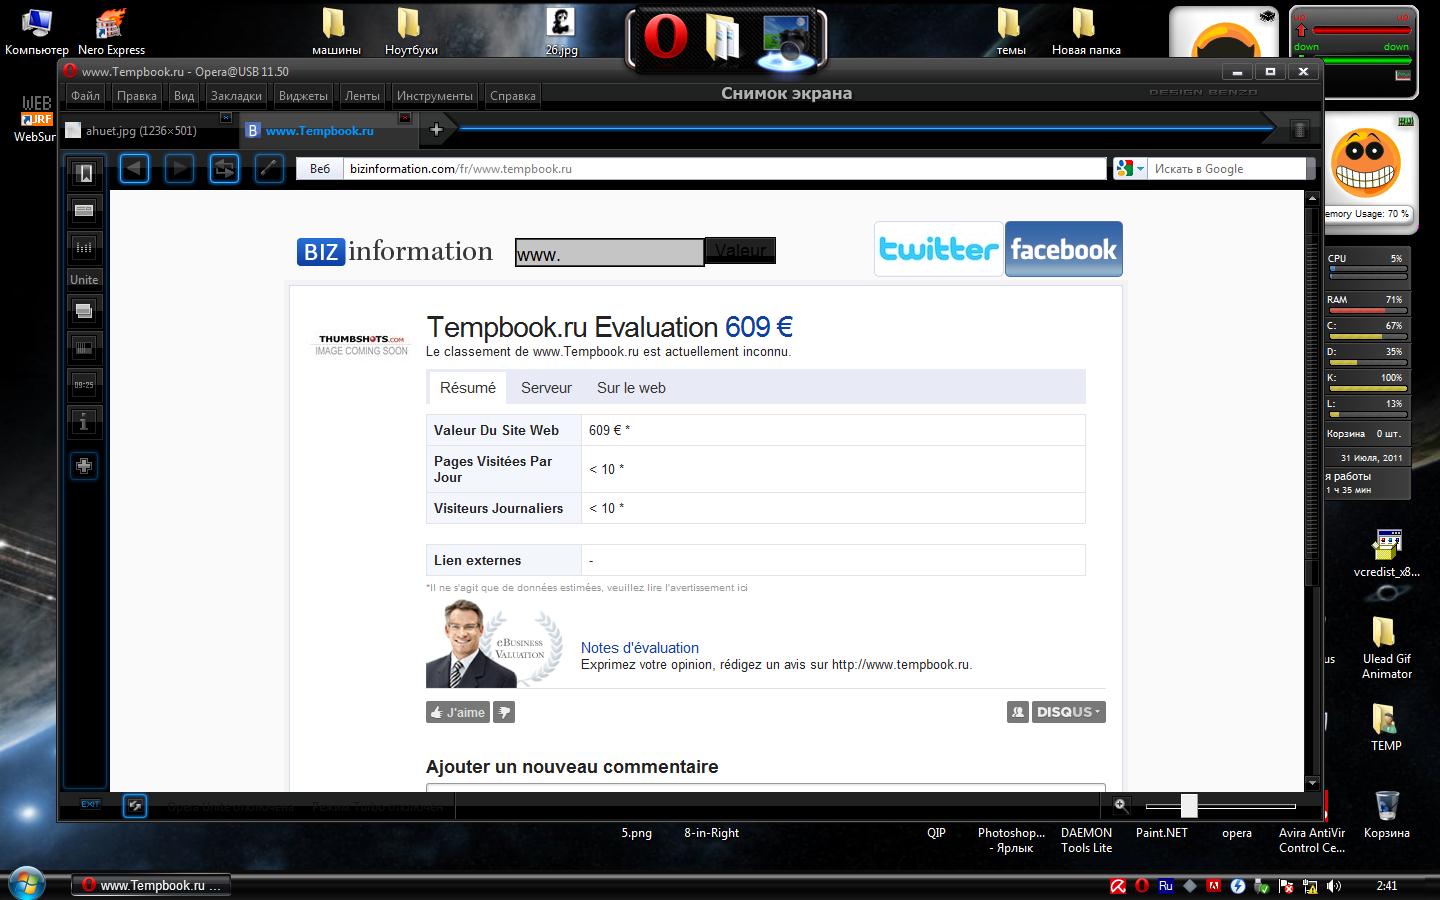Select the Résumé tab on page
The width and height of the screenshot is (1440, 900).
(x=468, y=388)
